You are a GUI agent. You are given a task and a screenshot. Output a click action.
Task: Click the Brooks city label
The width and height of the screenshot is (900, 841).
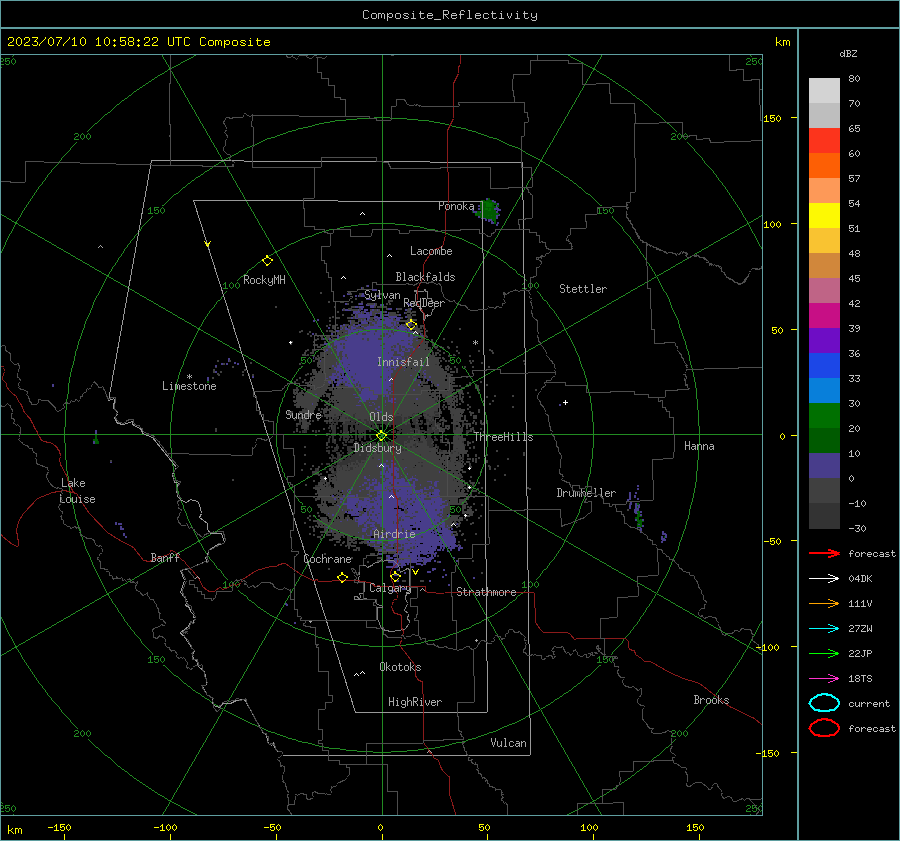(x=711, y=700)
